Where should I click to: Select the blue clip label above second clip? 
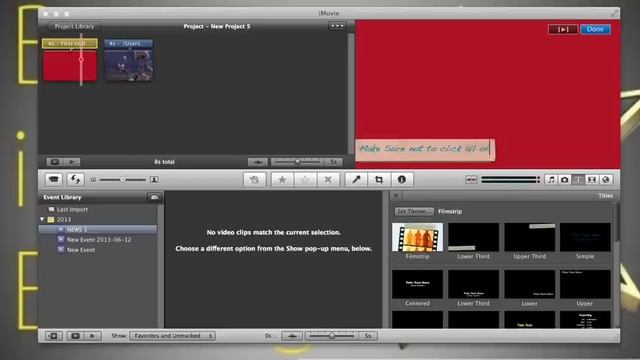pos(129,43)
